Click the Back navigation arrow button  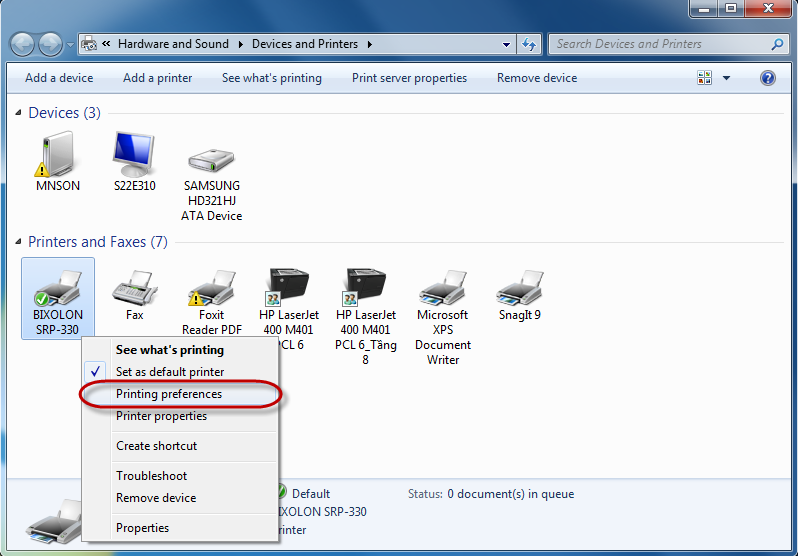coord(23,44)
